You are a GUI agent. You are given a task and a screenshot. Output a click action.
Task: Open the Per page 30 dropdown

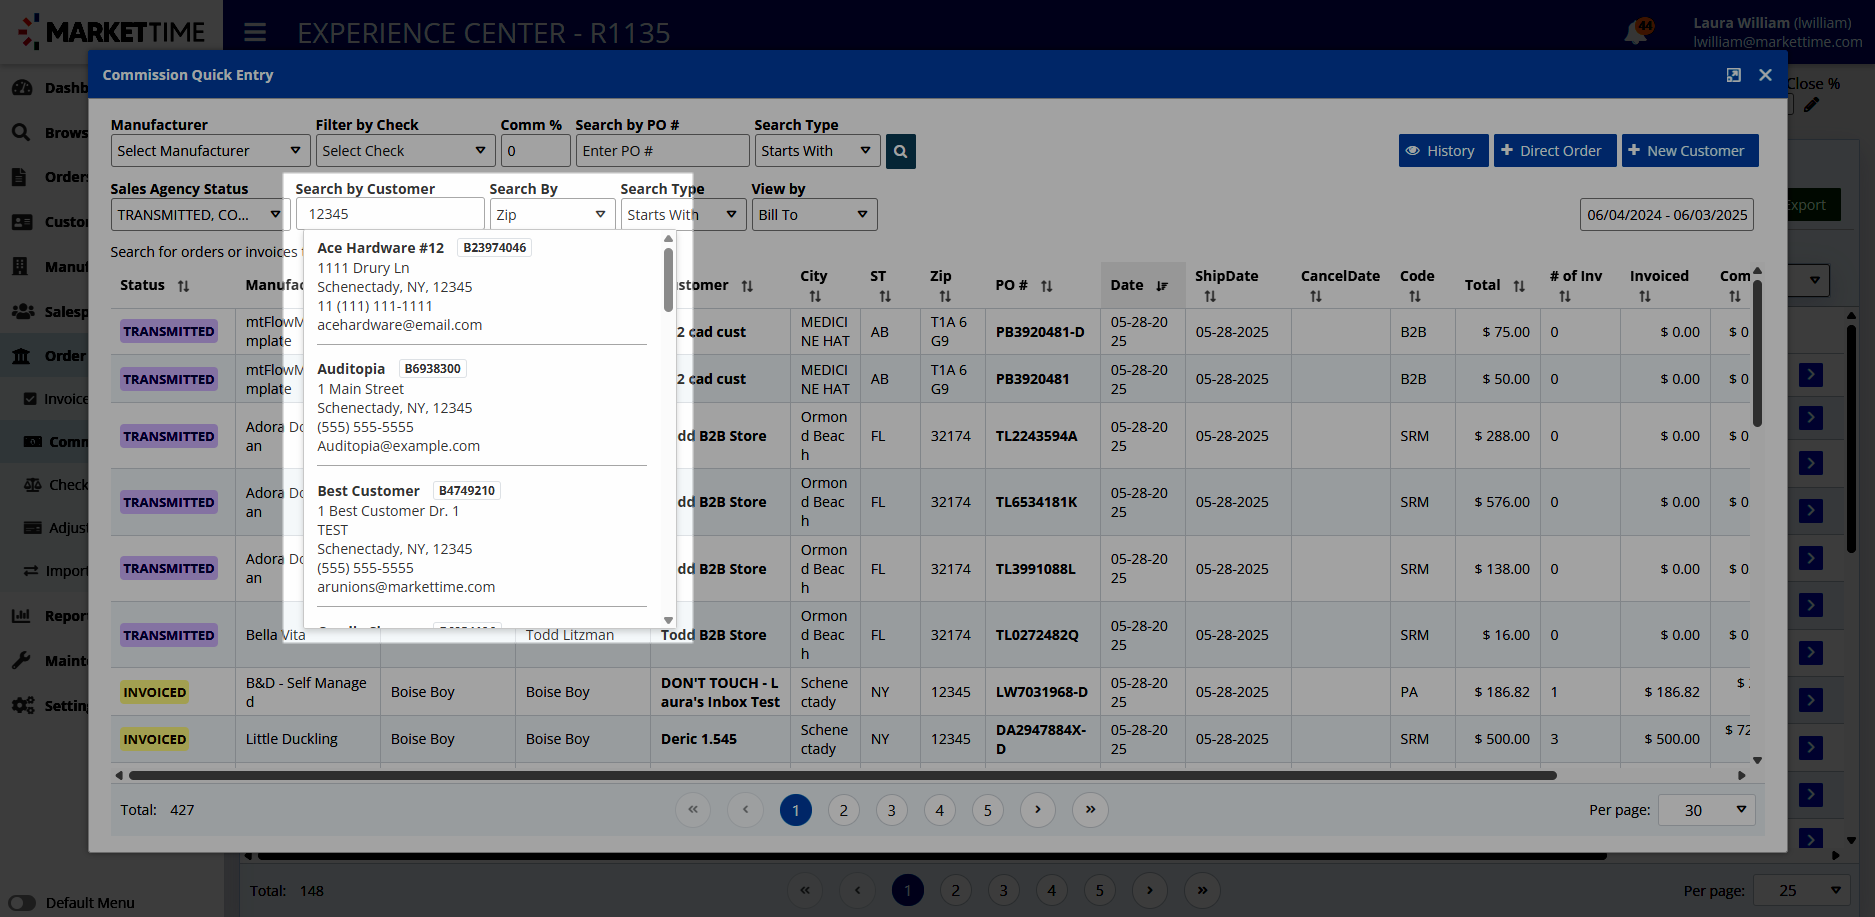pos(1706,810)
